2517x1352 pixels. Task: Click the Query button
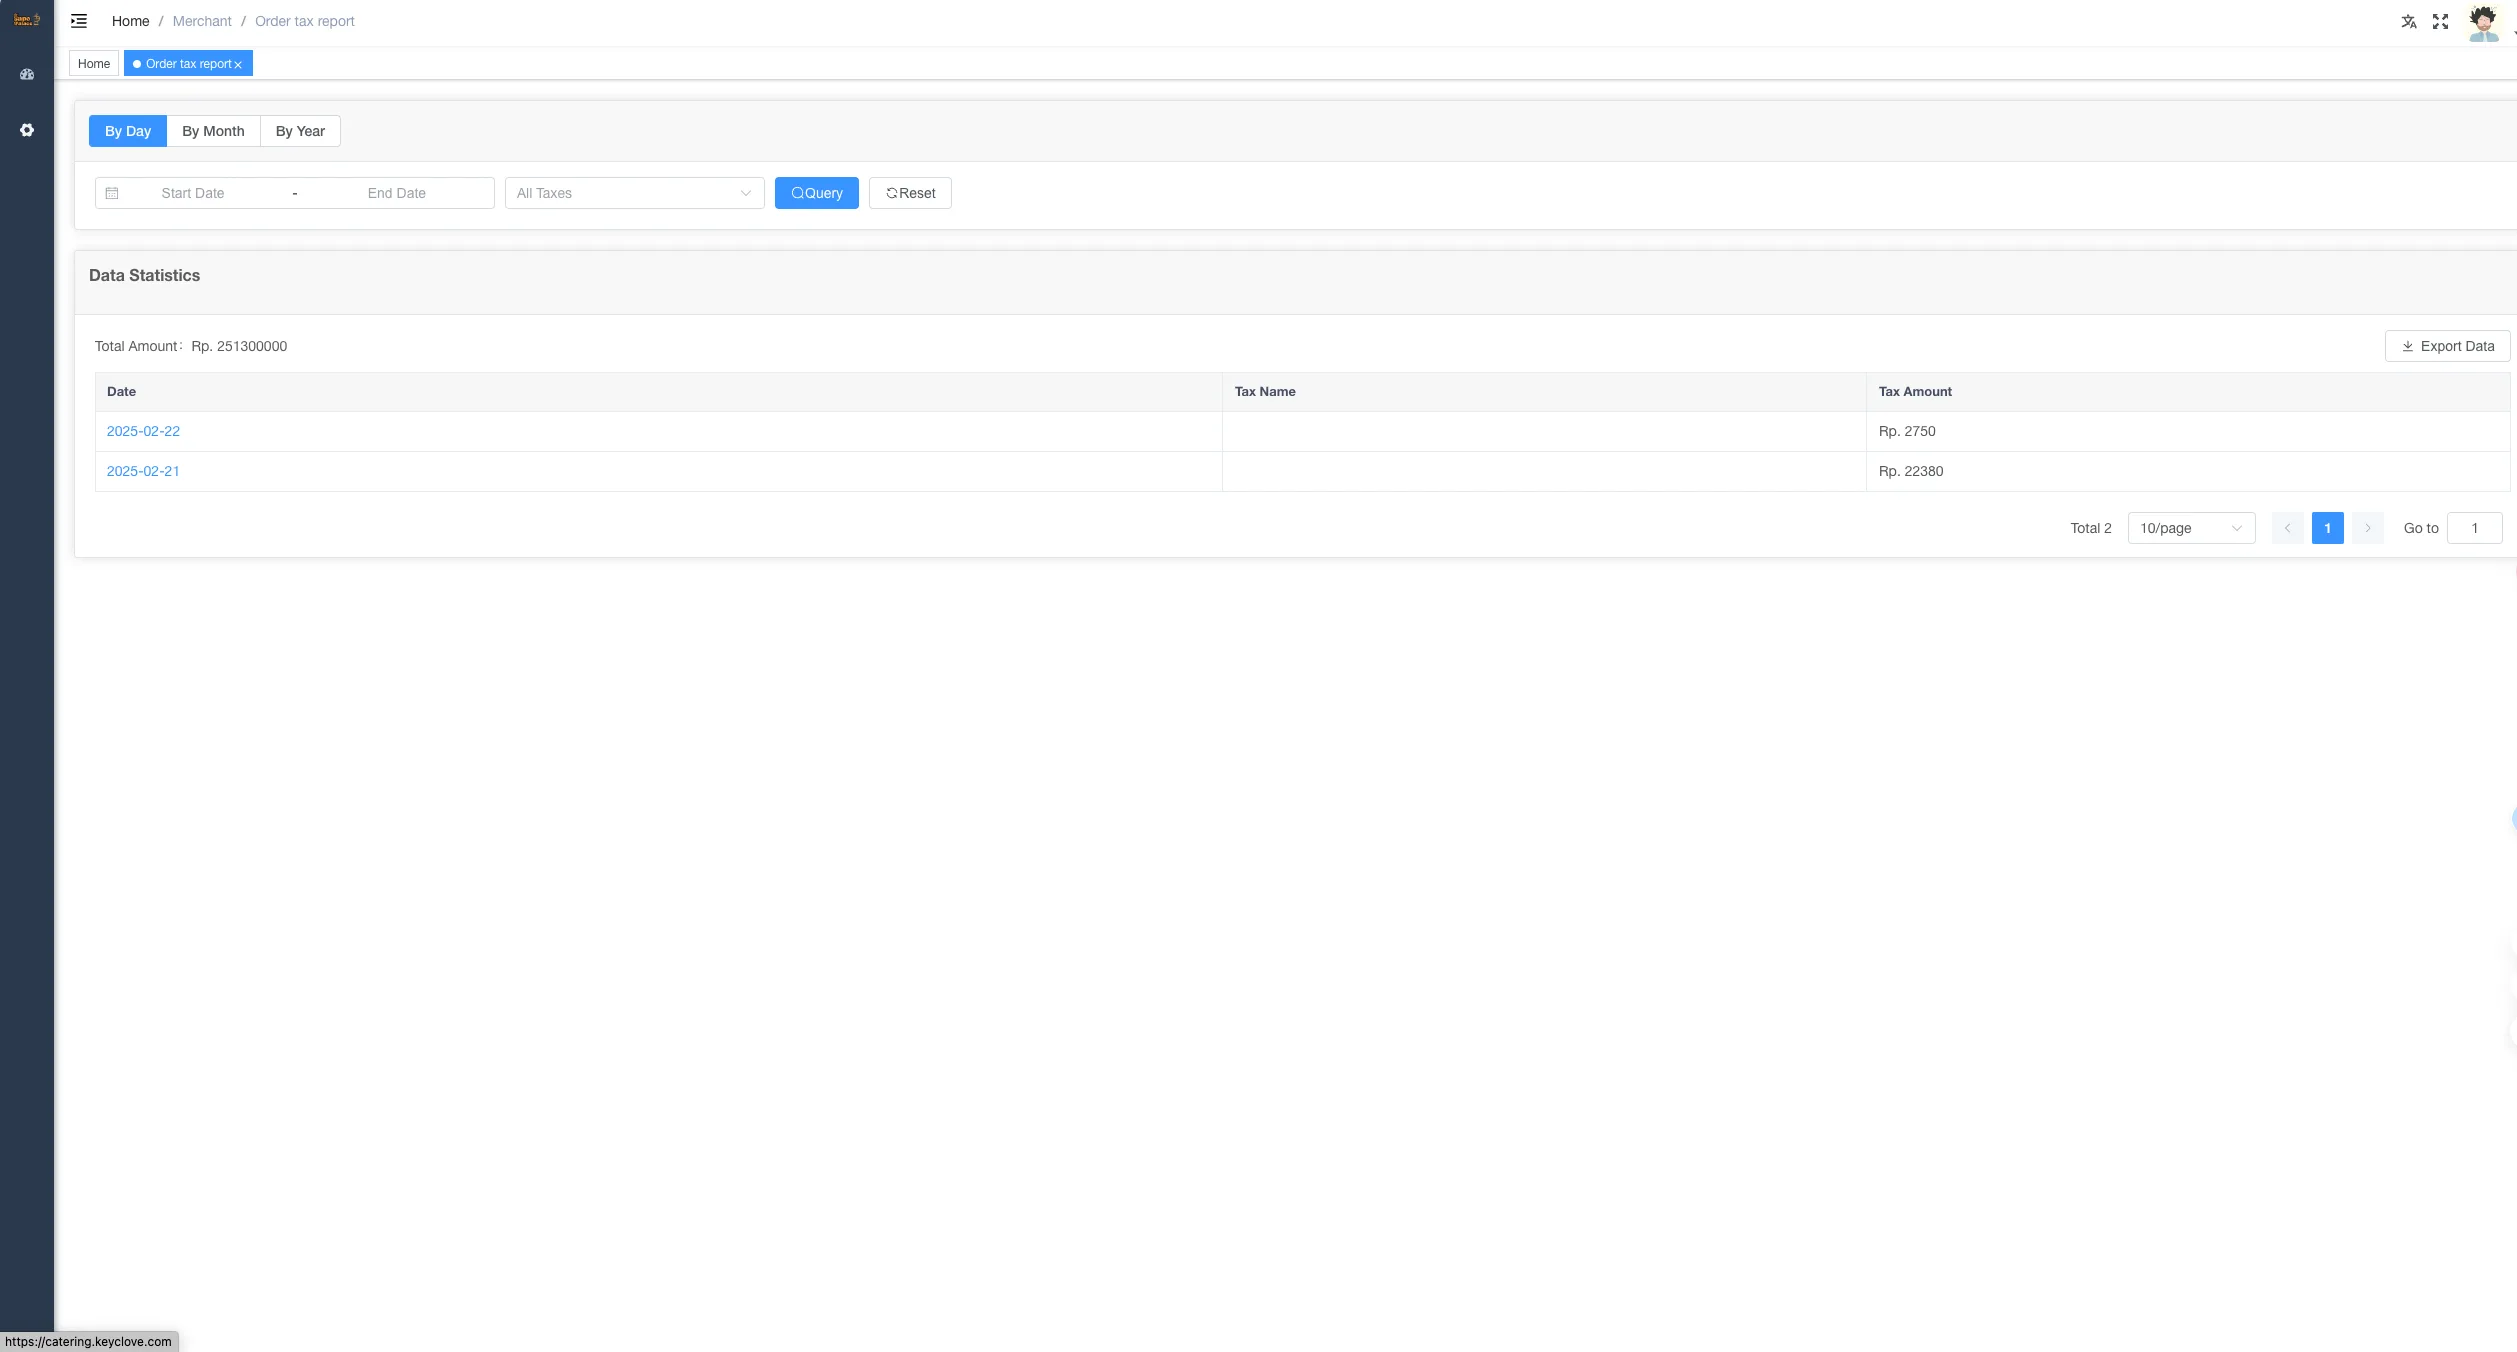click(817, 193)
